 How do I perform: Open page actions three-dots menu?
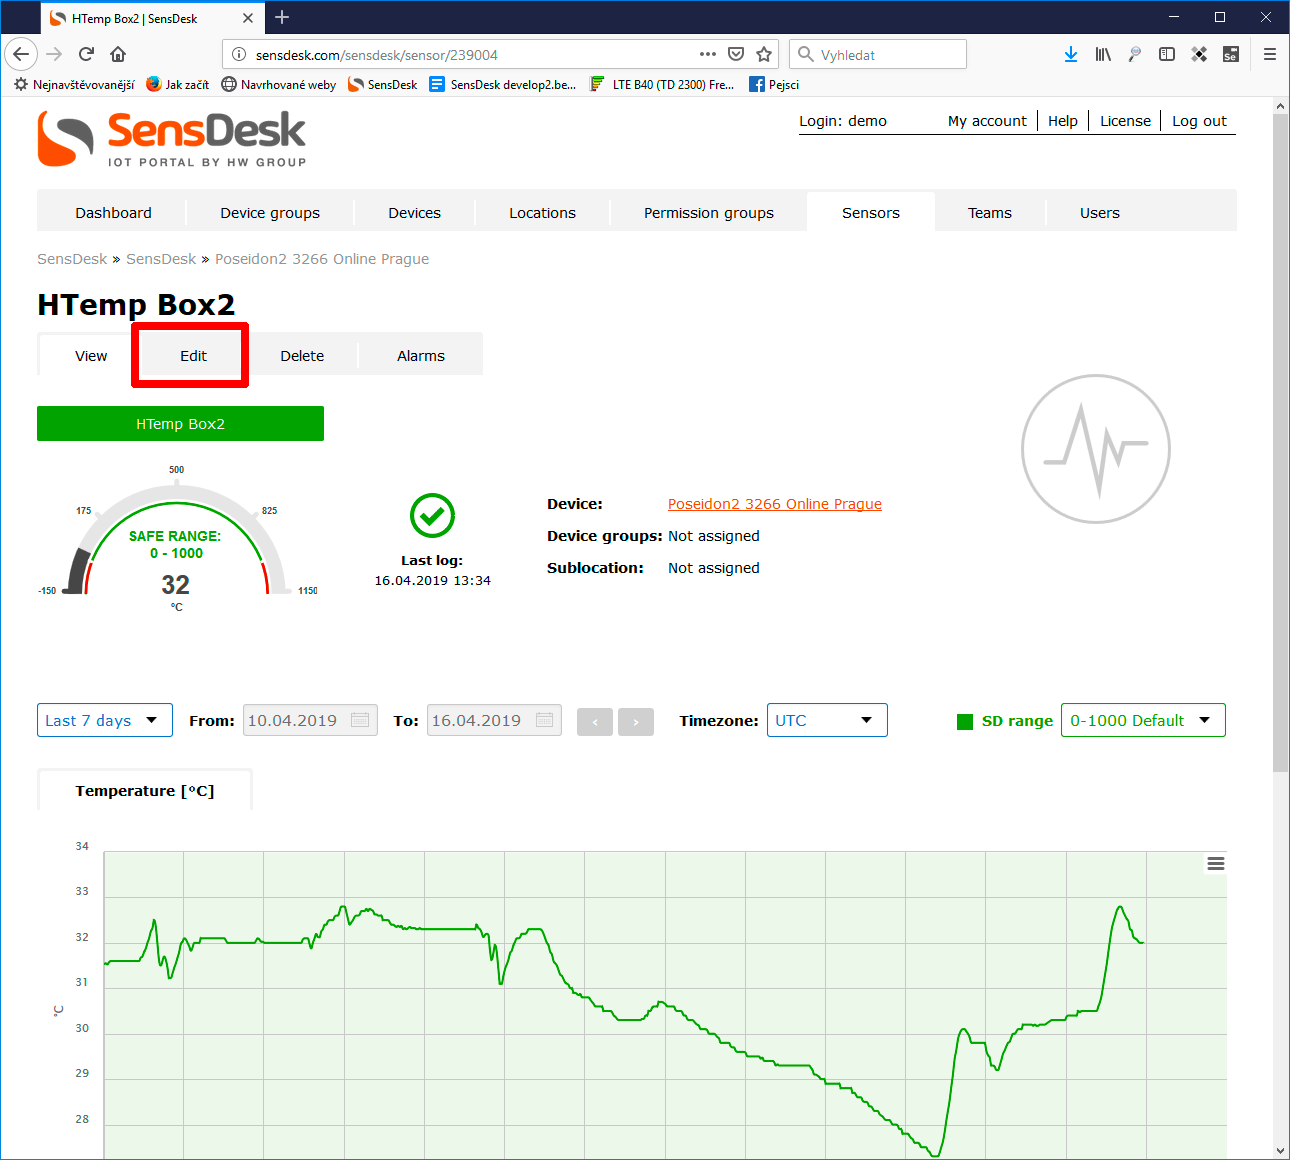(x=708, y=54)
